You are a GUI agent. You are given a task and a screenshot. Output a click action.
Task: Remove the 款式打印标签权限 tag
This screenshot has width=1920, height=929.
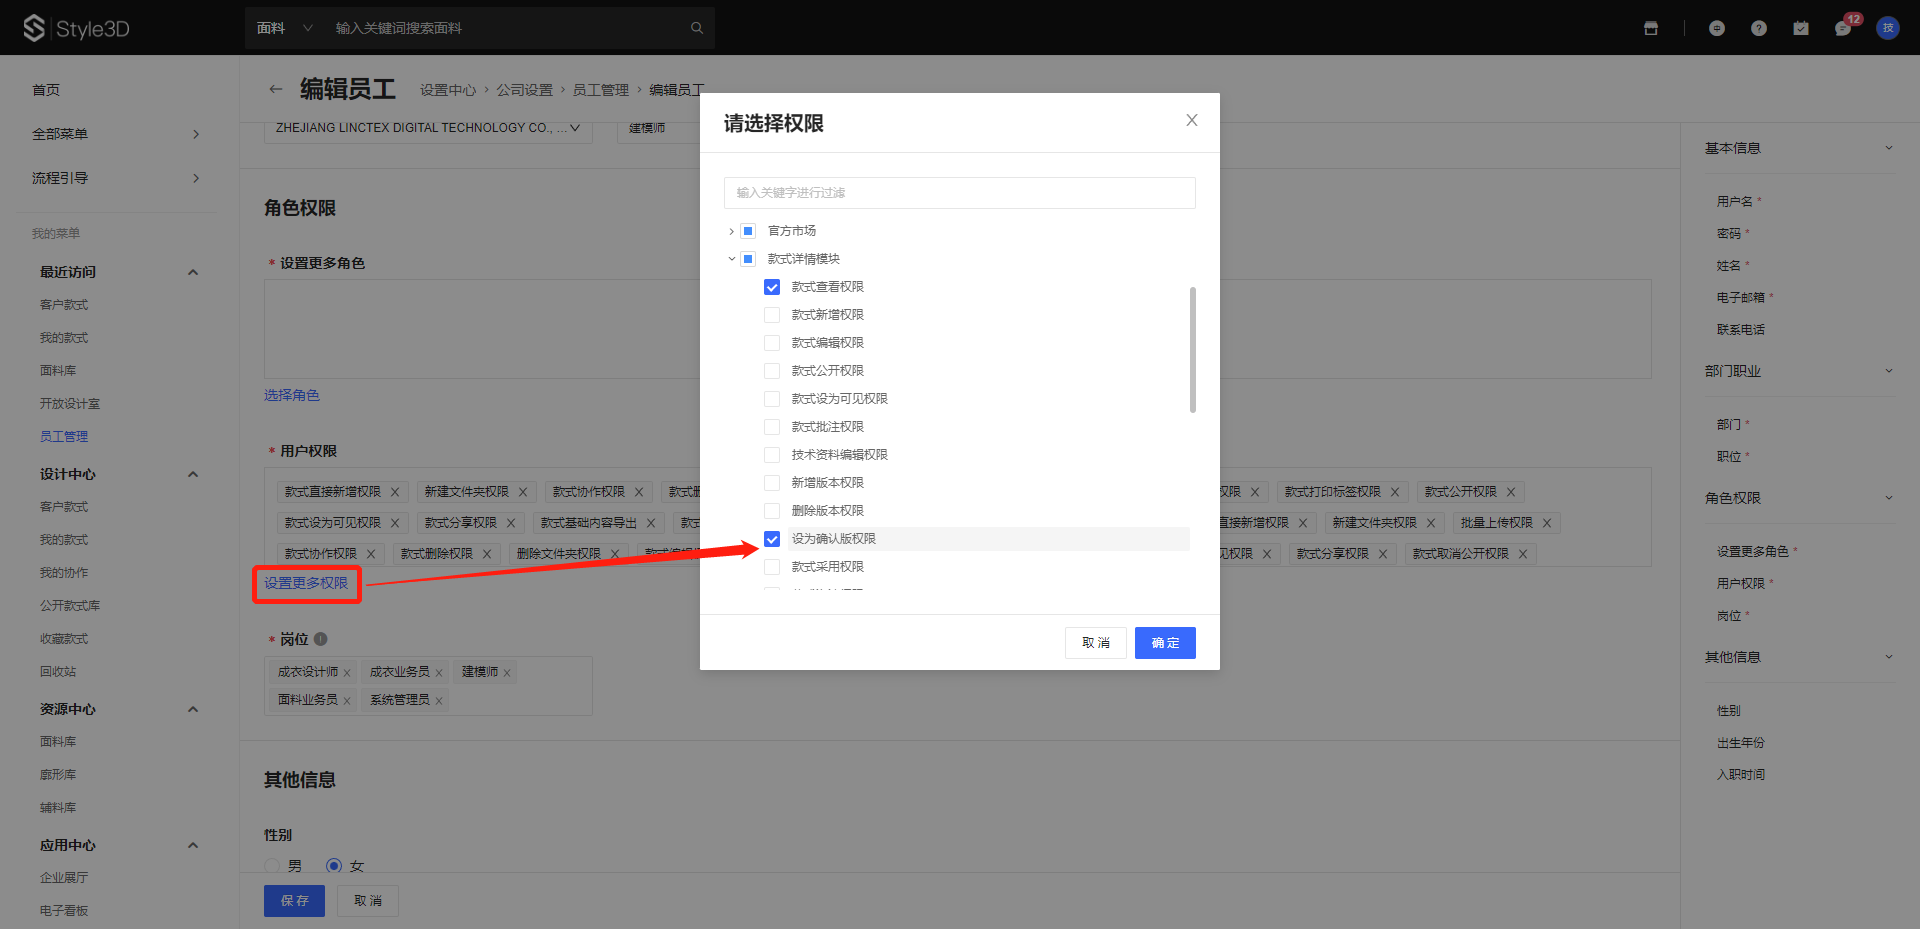pyautogui.click(x=1395, y=492)
